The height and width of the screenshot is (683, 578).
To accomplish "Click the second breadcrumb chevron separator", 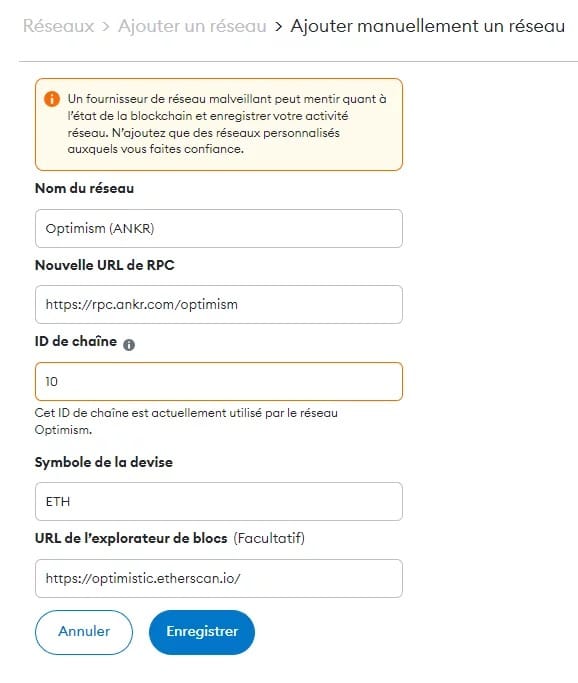I will coord(278,27).
